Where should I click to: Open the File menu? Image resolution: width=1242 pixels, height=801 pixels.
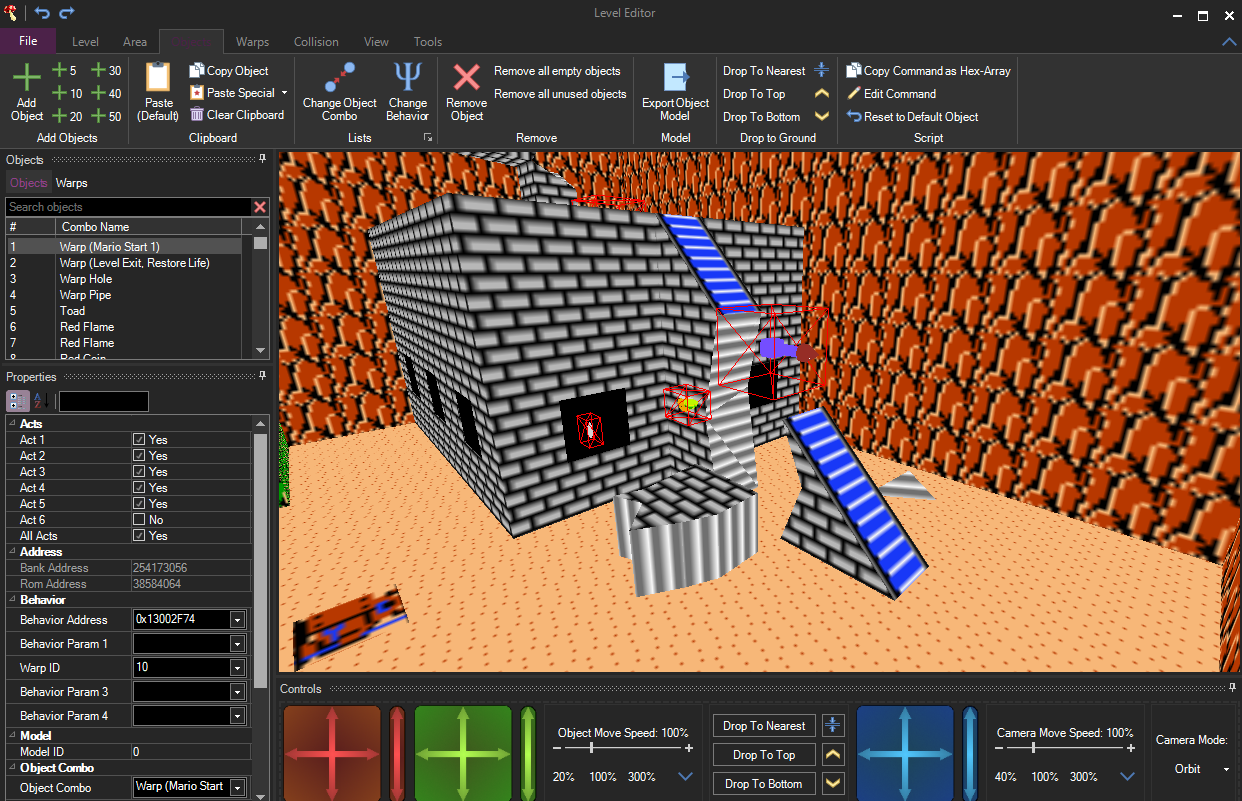28,41
